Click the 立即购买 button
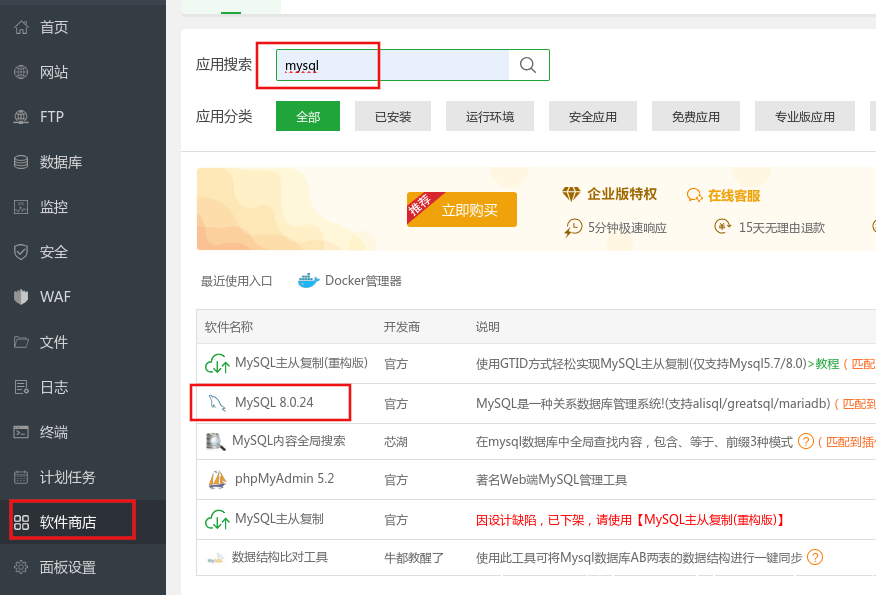876x595 pixels. (462, 210)
